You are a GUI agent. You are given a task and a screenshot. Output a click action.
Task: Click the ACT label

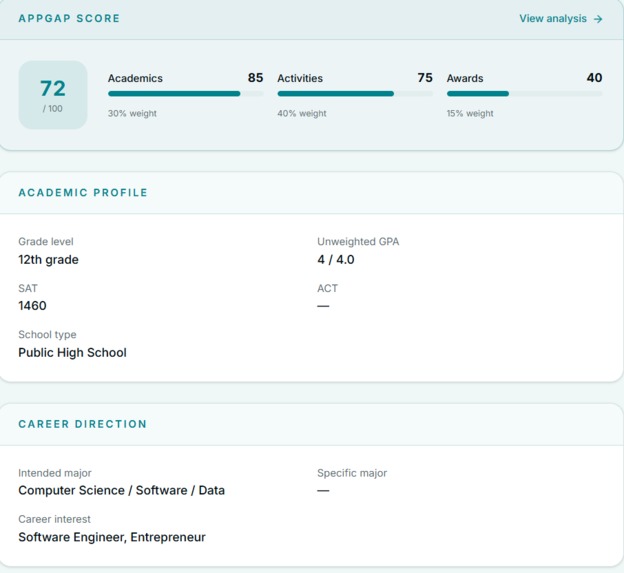point(328,288)
